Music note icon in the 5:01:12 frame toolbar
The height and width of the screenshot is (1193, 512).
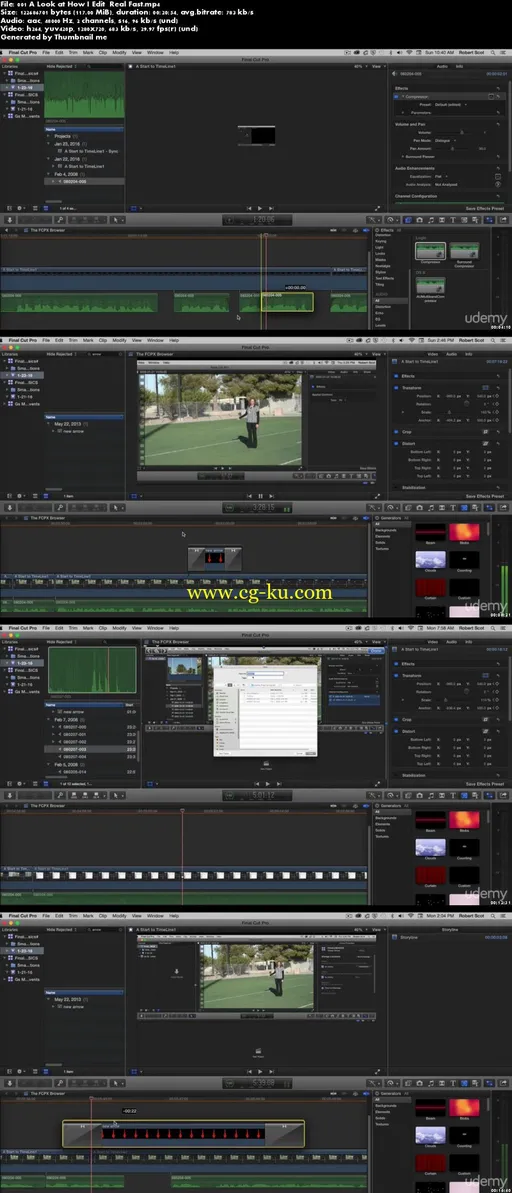click(431, 794)
